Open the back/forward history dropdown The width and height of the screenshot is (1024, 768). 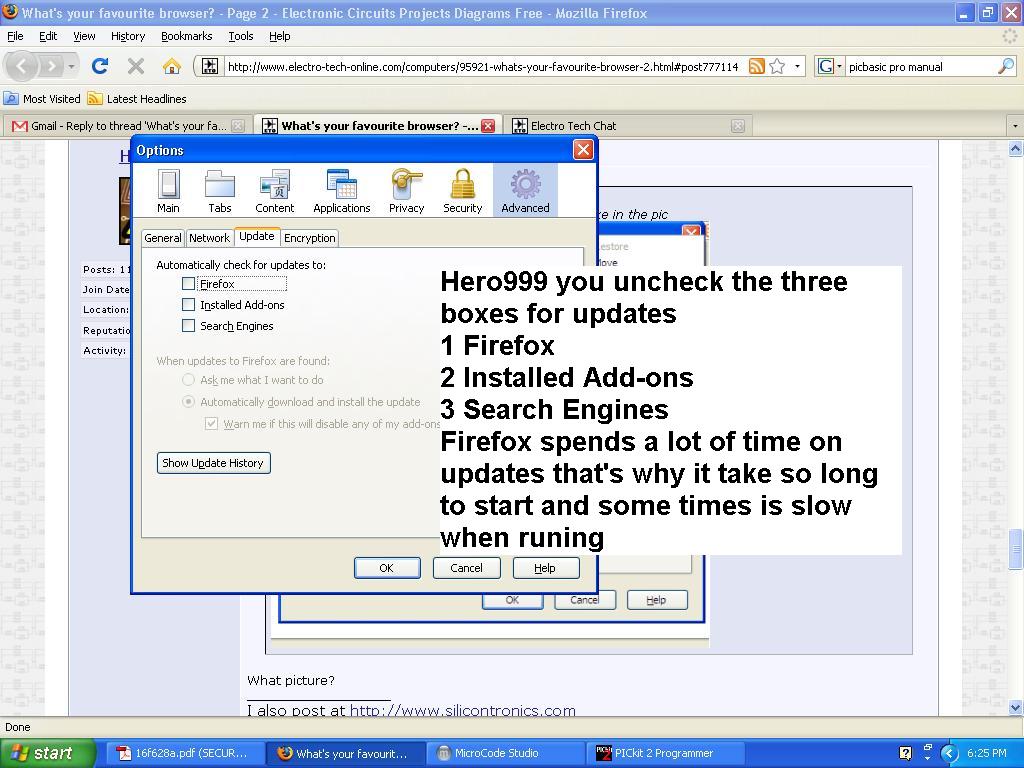(x=71, y=66)
